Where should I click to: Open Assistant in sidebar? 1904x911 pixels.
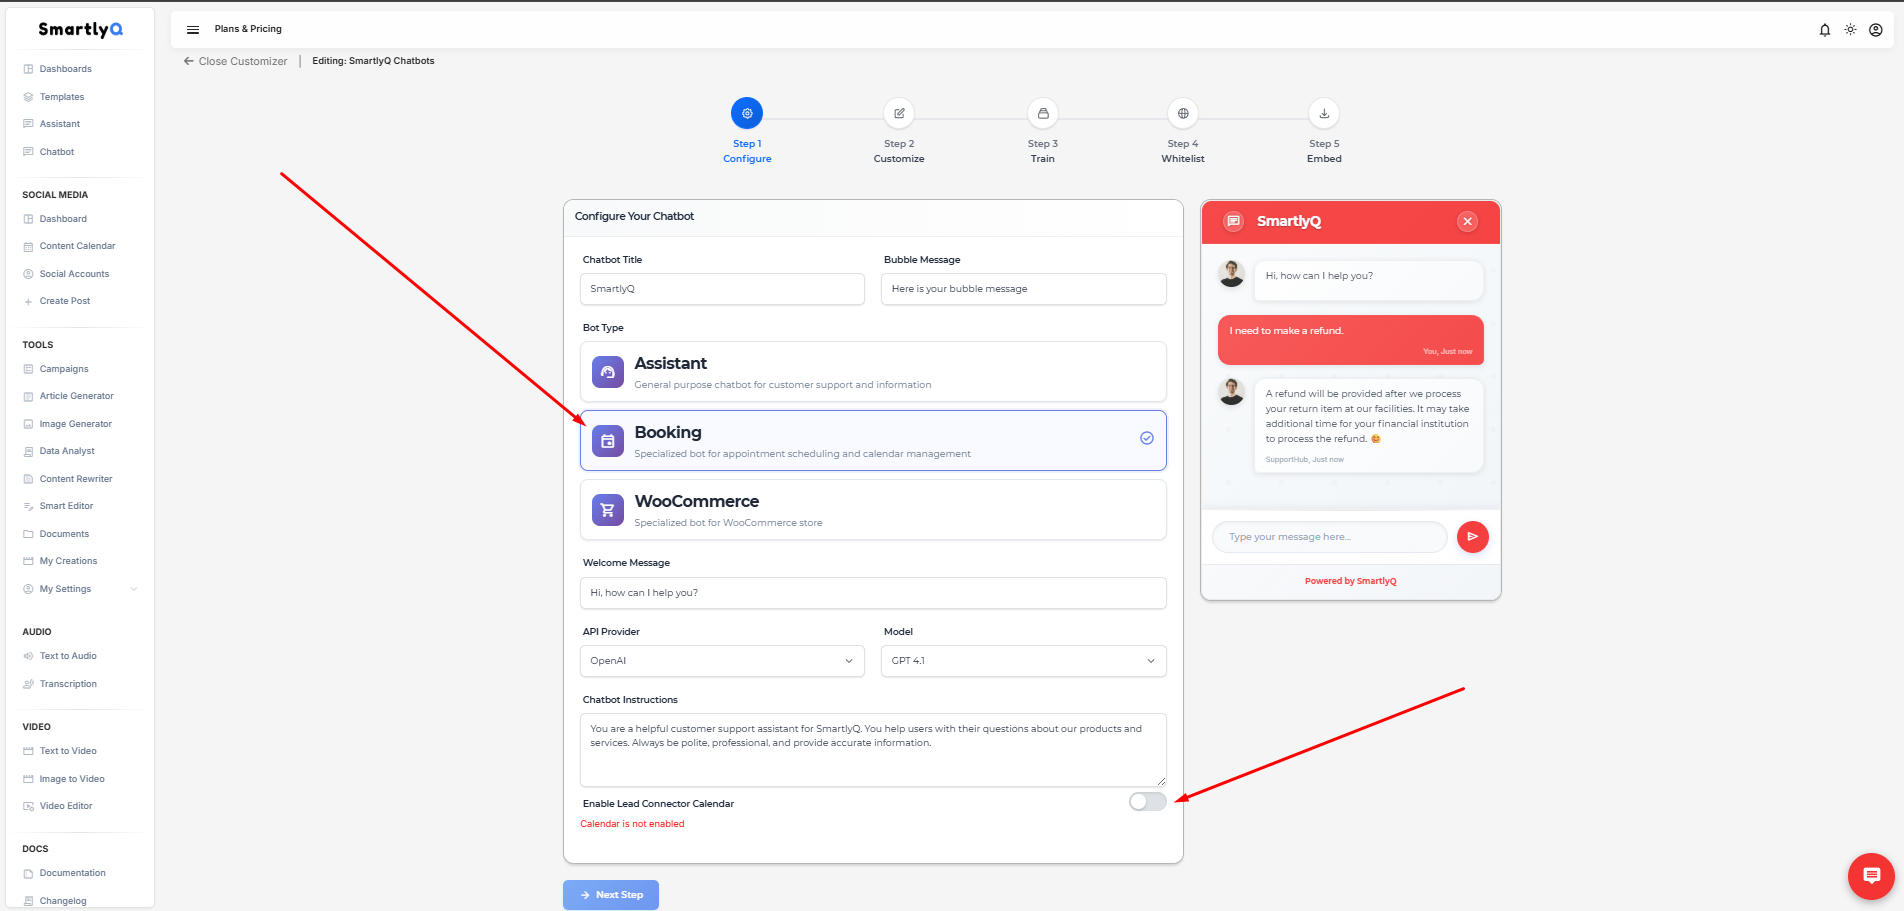(x=60, y=124)
